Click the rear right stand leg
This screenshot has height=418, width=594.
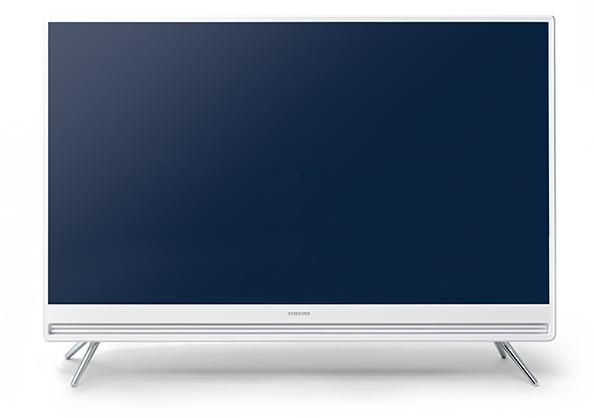pyautogui.click(x=500, y=350)
